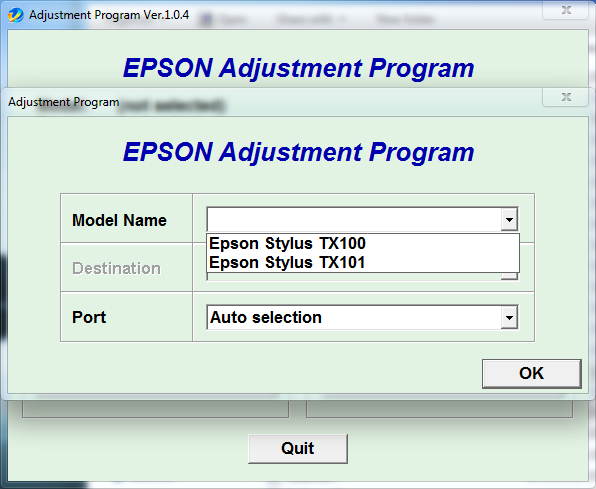
Task: Click the main window's EPSON Adjustment Program heading
Action: (298, 68)
